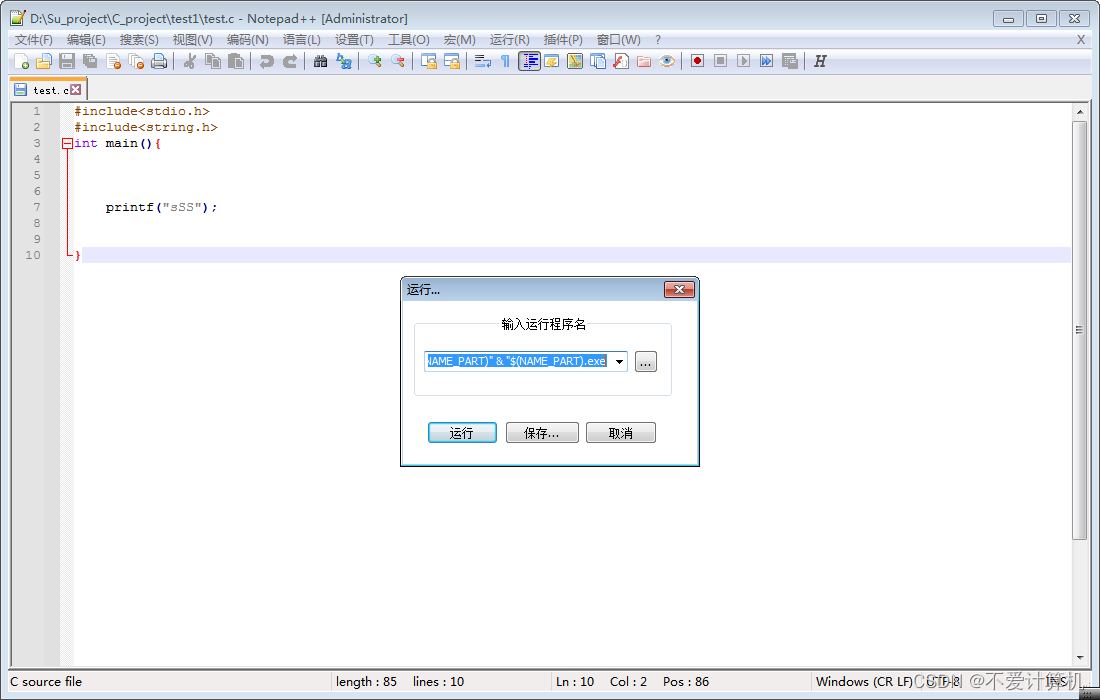Click the Undo icon

267,61
